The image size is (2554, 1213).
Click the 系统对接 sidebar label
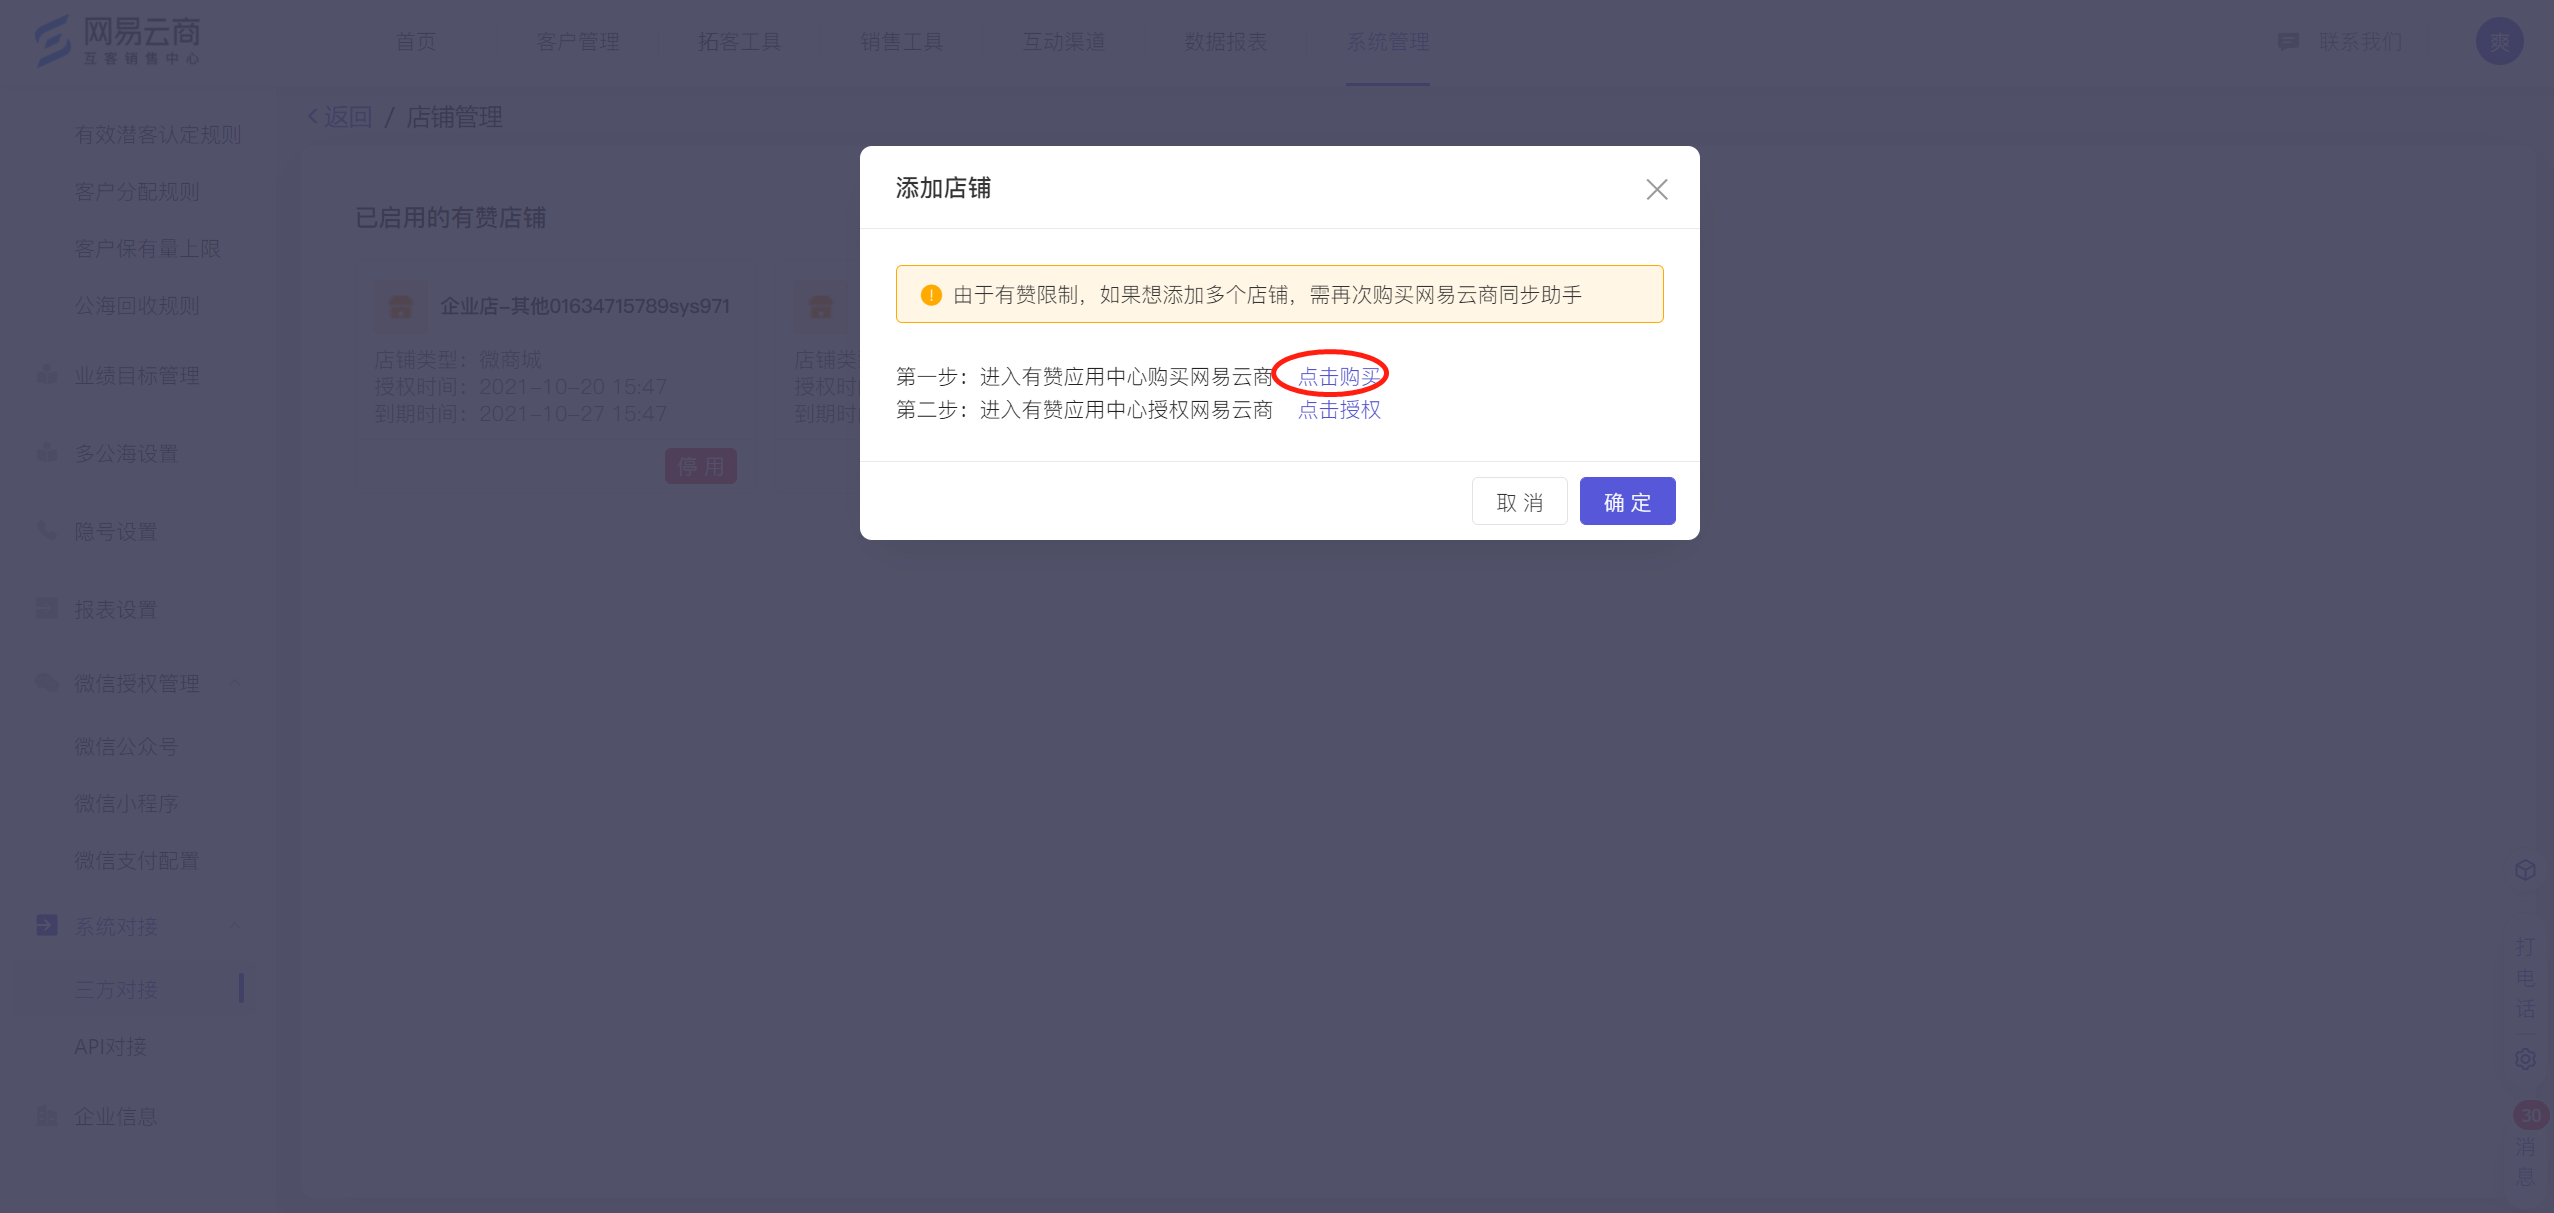point(116,926)
